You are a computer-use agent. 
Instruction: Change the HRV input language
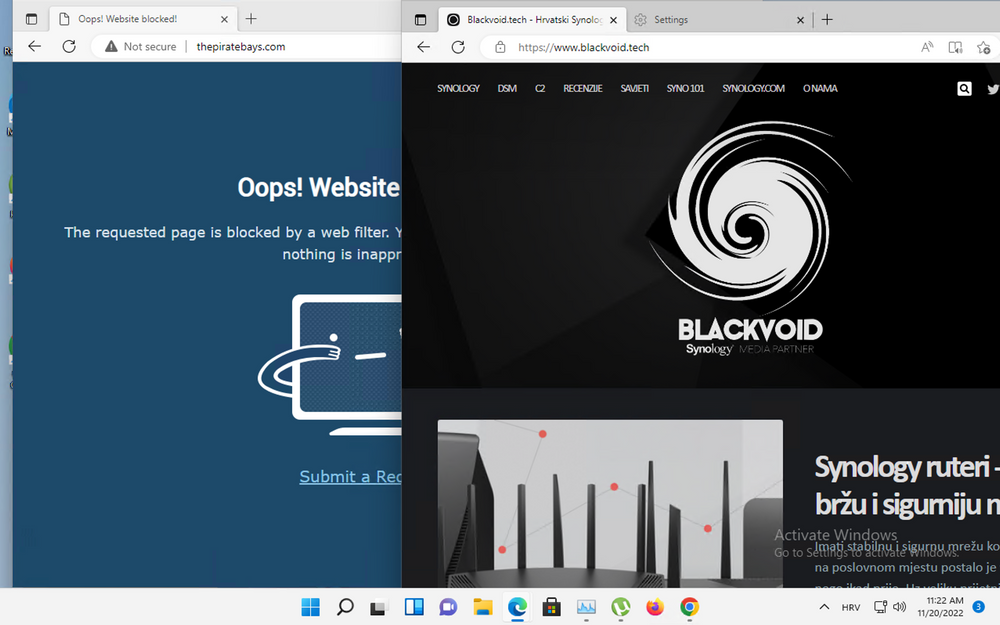(x=851, y=607)
